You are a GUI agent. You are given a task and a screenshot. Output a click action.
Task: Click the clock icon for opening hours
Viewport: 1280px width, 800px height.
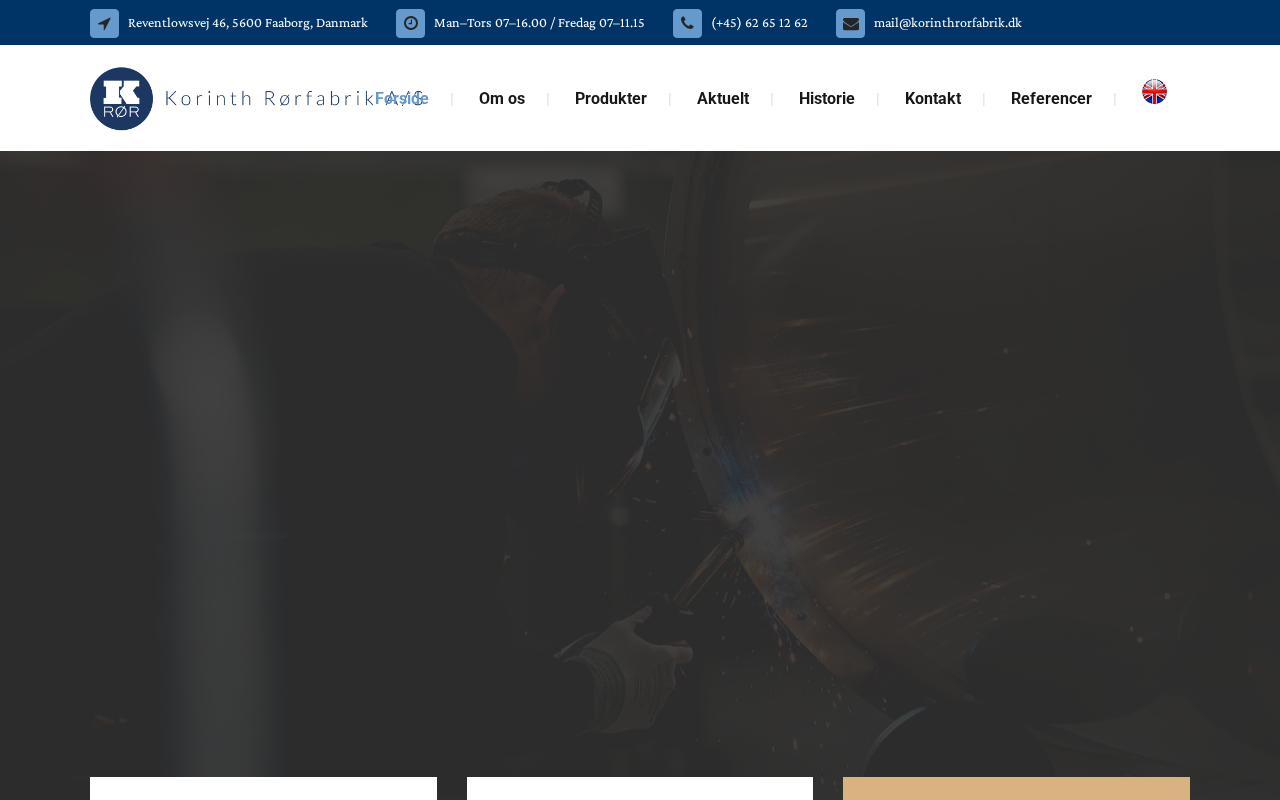410,23
